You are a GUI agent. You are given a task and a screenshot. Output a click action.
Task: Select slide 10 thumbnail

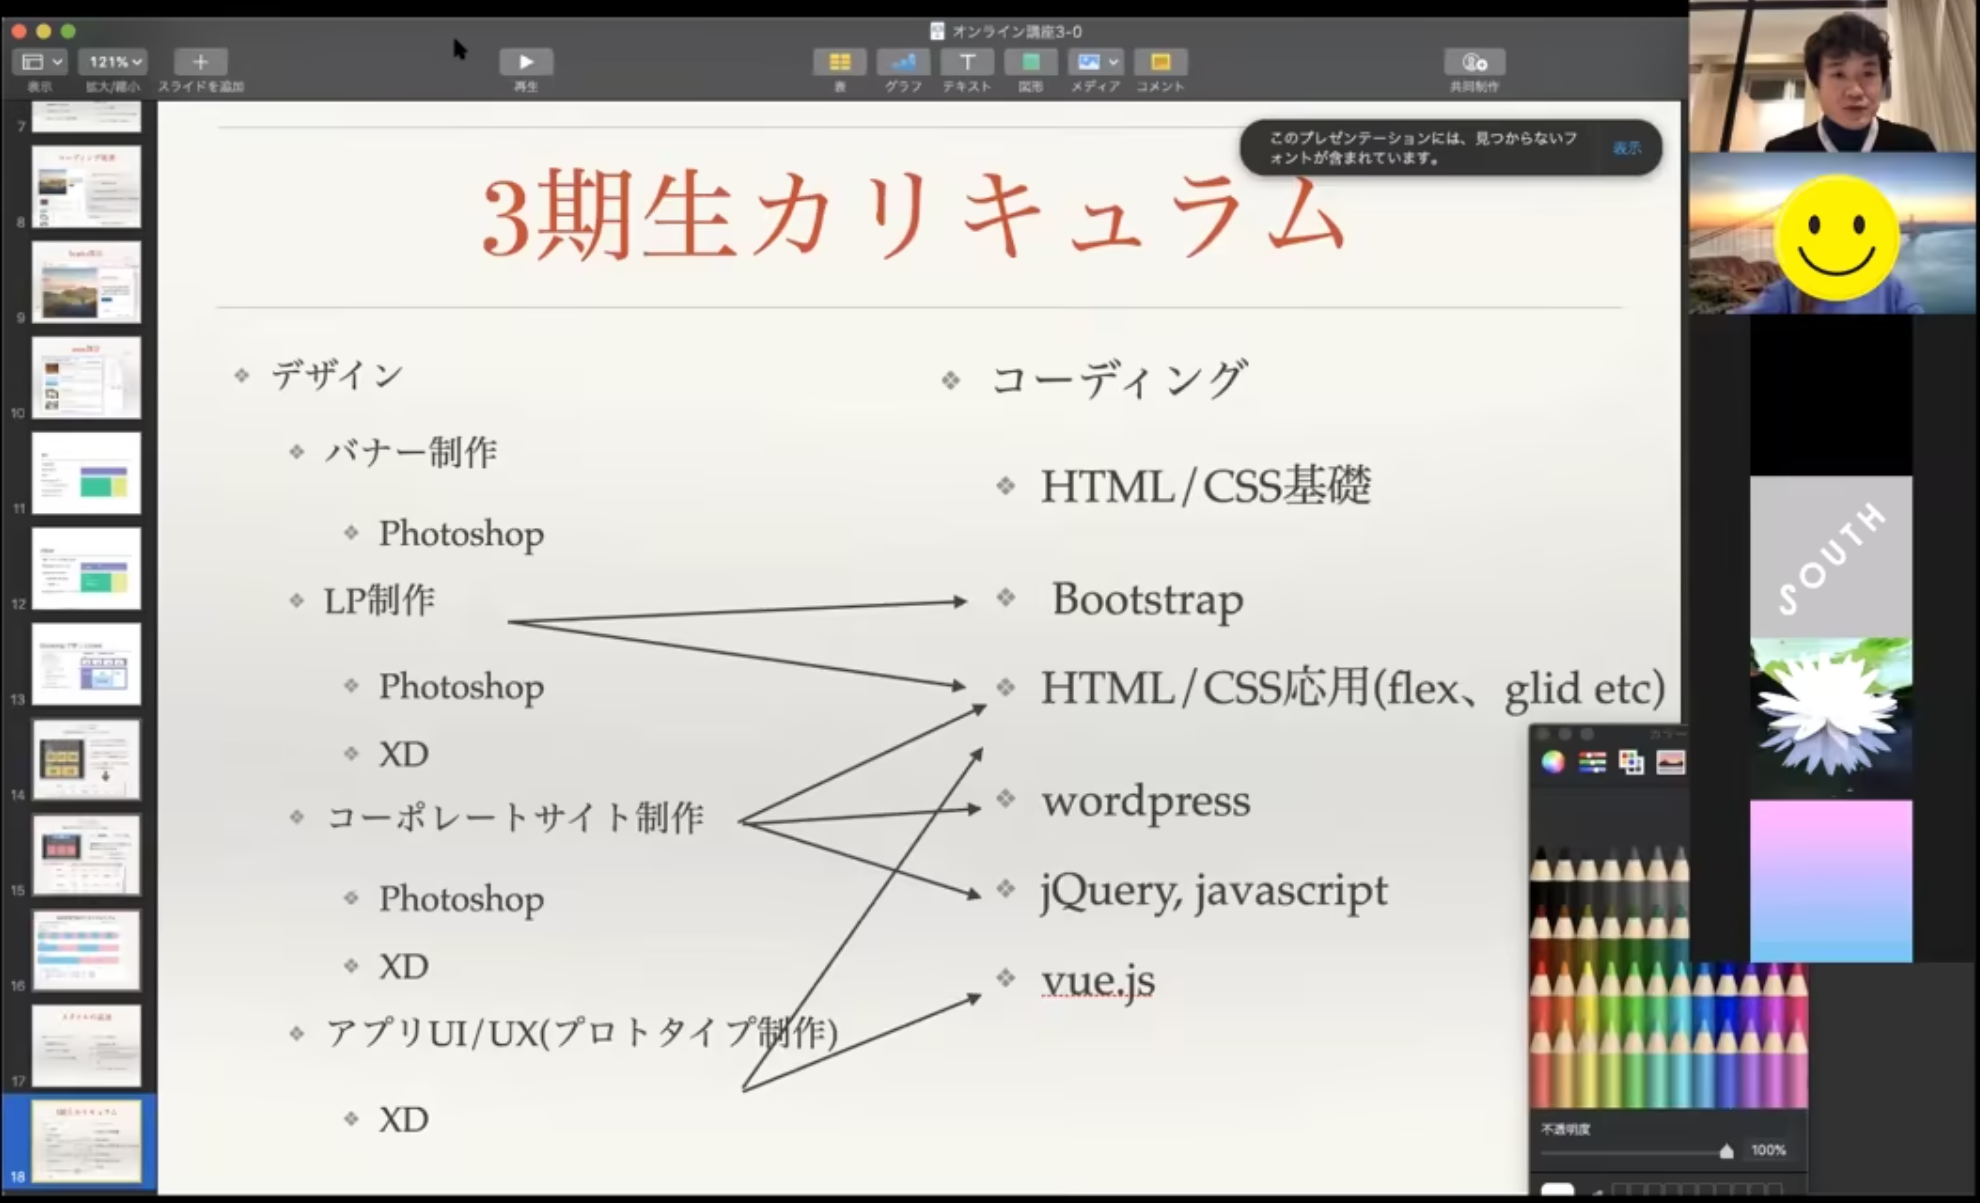[x=86, y=377]
